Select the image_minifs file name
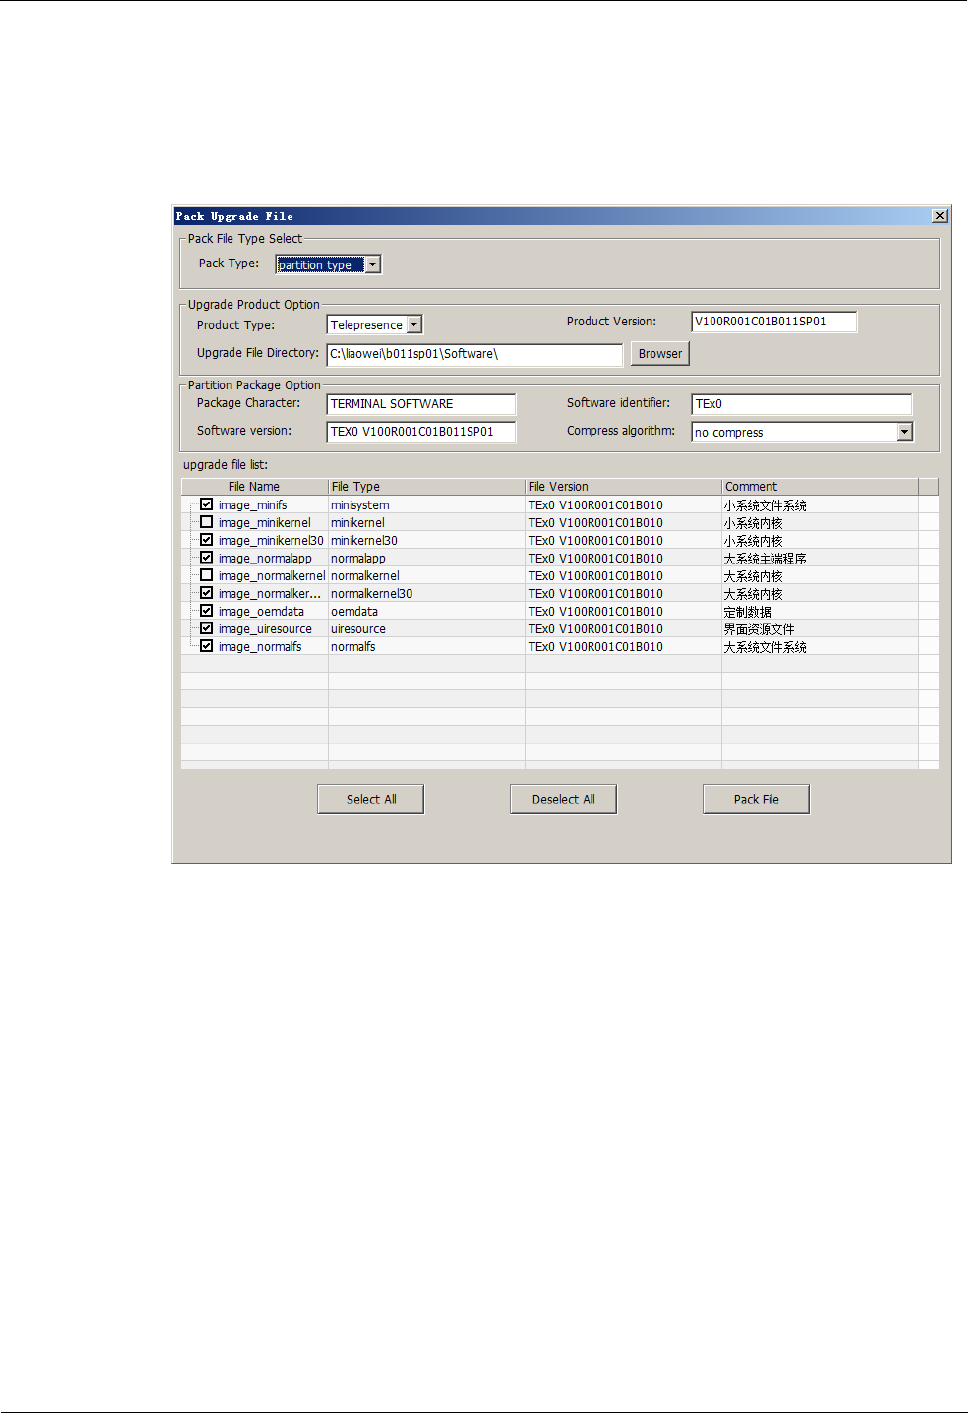This screenshot has width=968, height=1413. [x=253, y=505]
